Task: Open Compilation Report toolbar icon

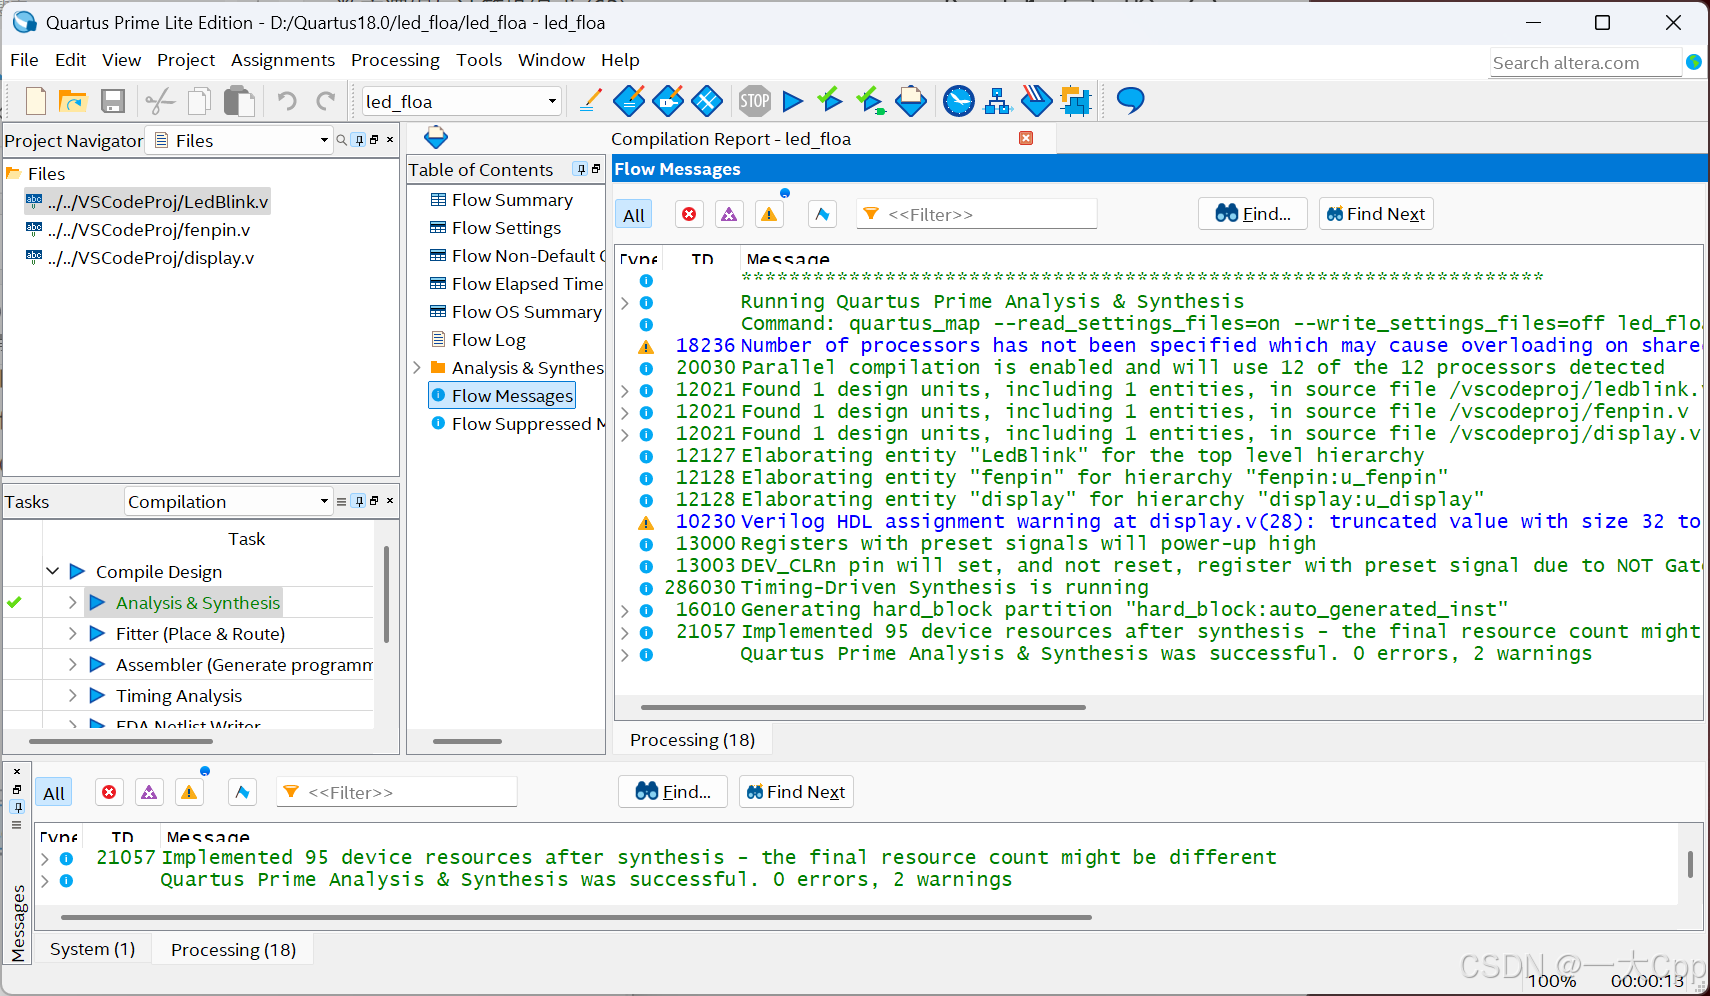Action: point(911,101)
